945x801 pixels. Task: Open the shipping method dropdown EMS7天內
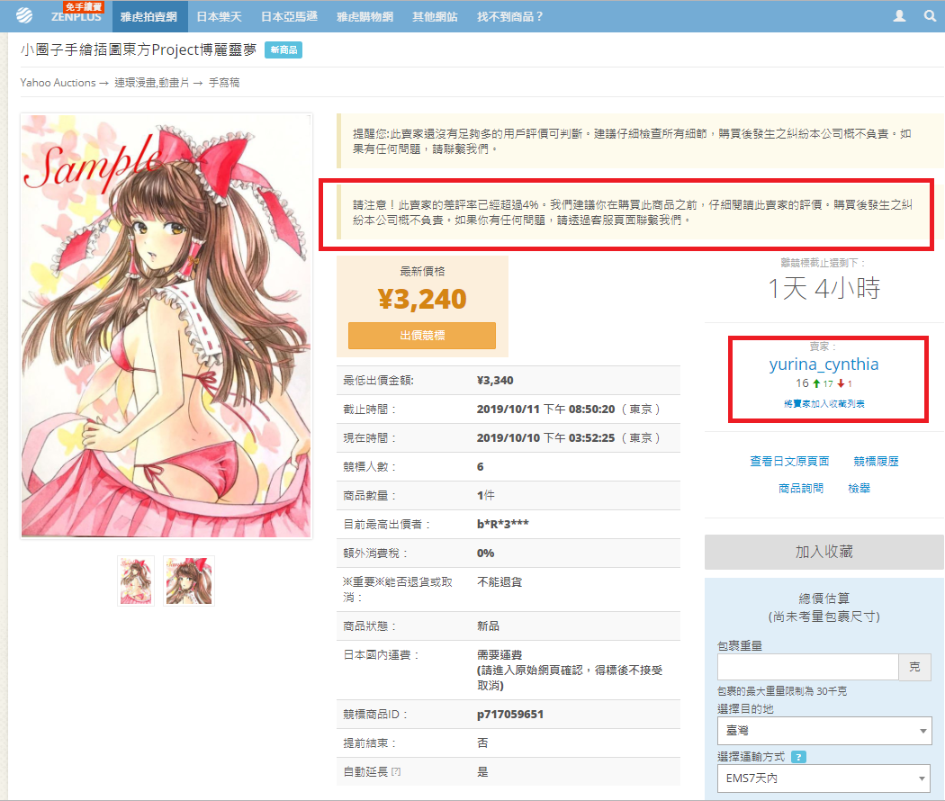point(824,778)
